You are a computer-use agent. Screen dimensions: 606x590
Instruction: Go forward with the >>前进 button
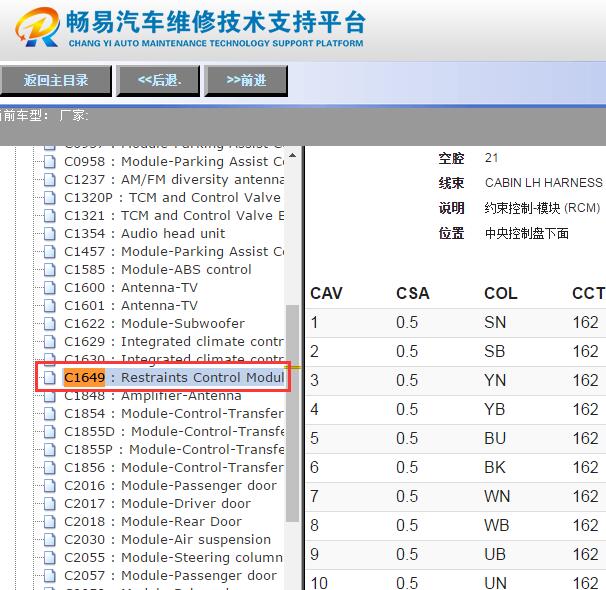point(246,80)
